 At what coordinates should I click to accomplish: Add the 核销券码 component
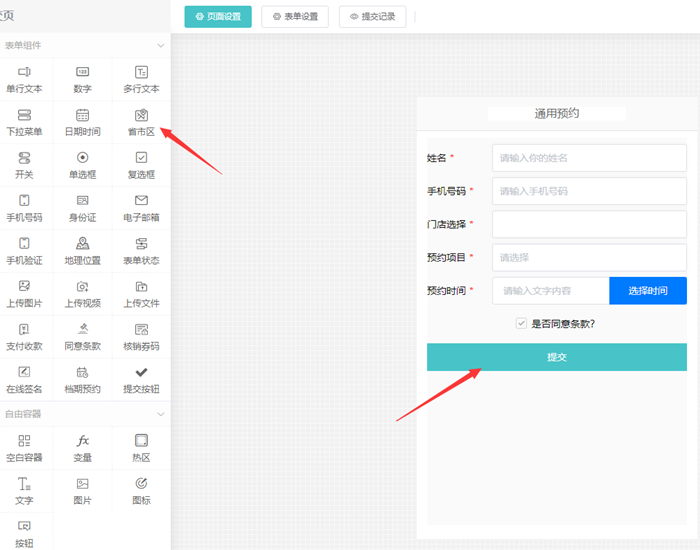tap(141, 329)
